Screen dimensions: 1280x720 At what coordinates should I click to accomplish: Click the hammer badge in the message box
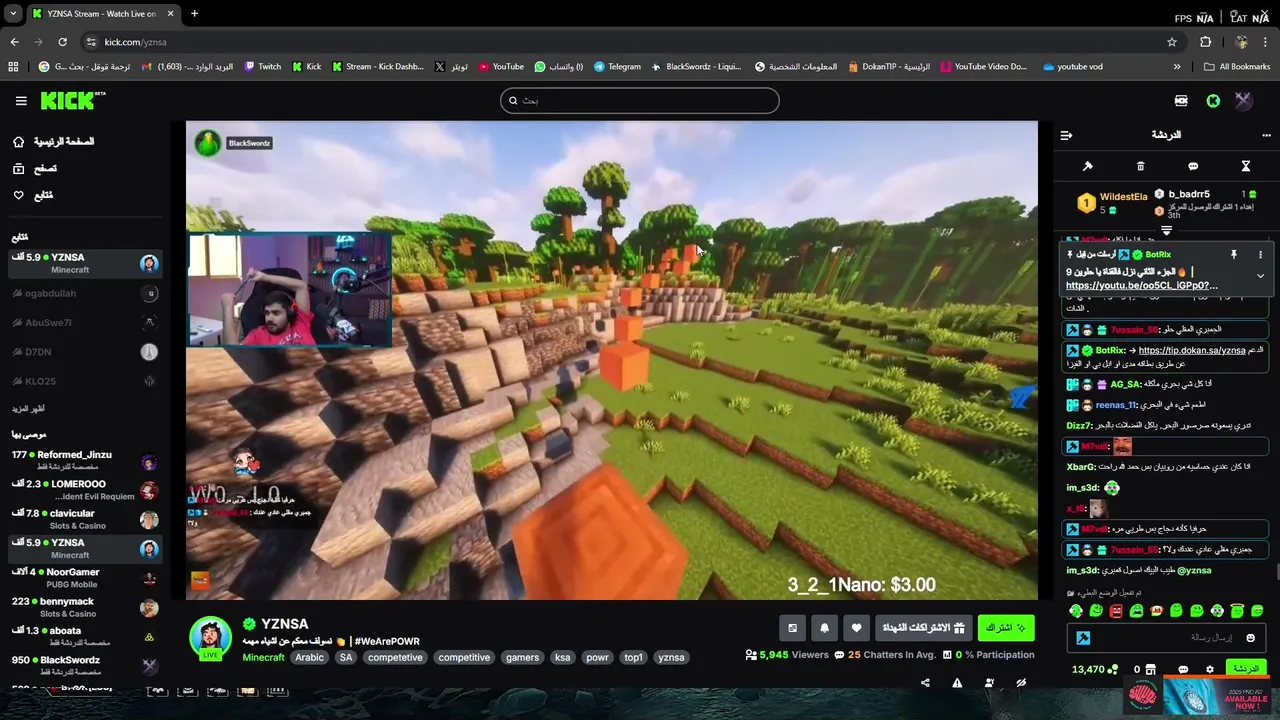pos(1083,638)
